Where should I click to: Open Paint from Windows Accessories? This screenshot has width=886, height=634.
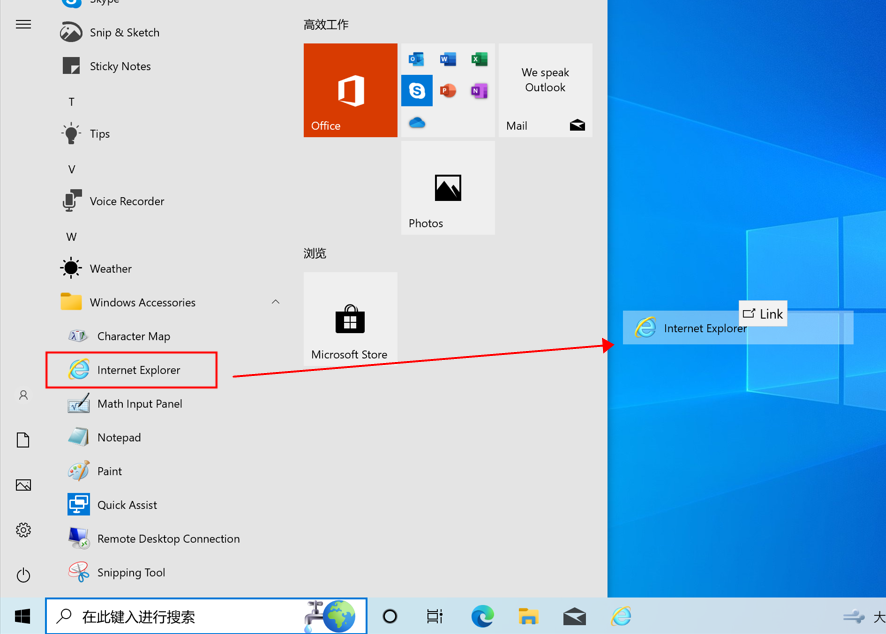click(109, 471)
